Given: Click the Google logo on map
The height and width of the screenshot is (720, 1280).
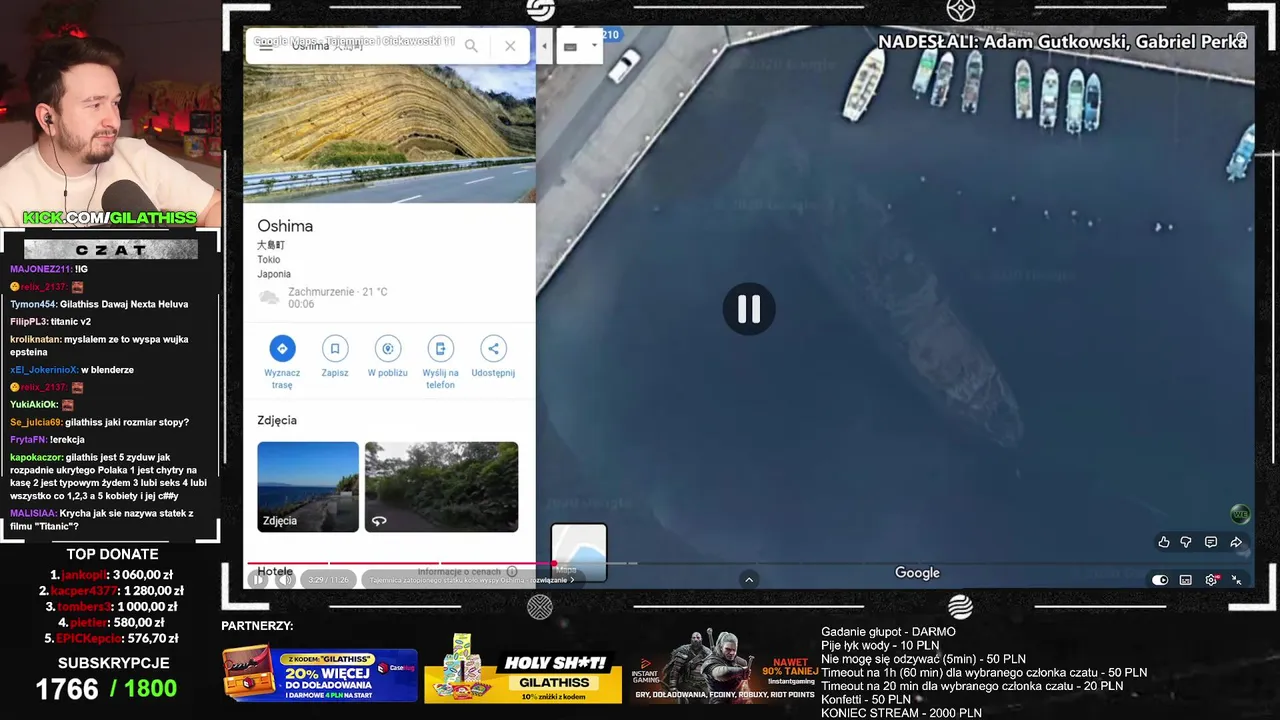Looking at the screenshot, I should [x=917, y=573].
